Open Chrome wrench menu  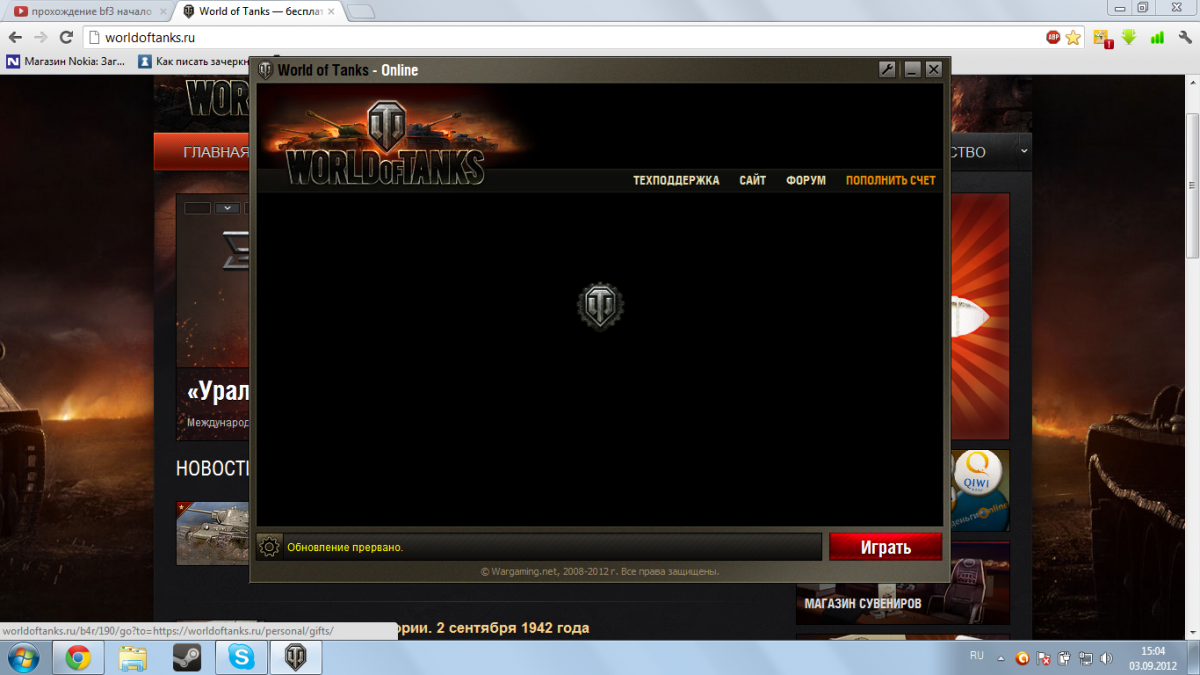(x=1184, y=37)
